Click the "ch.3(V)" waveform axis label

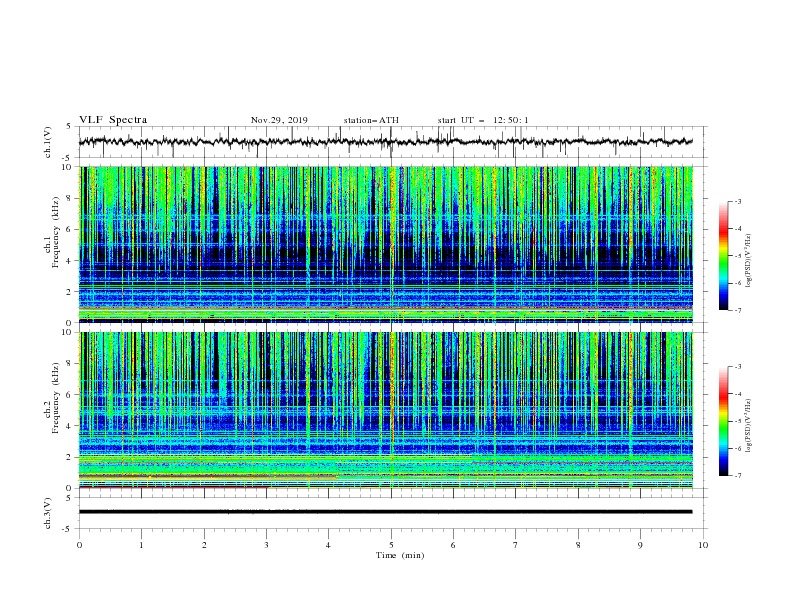[48, 513]
